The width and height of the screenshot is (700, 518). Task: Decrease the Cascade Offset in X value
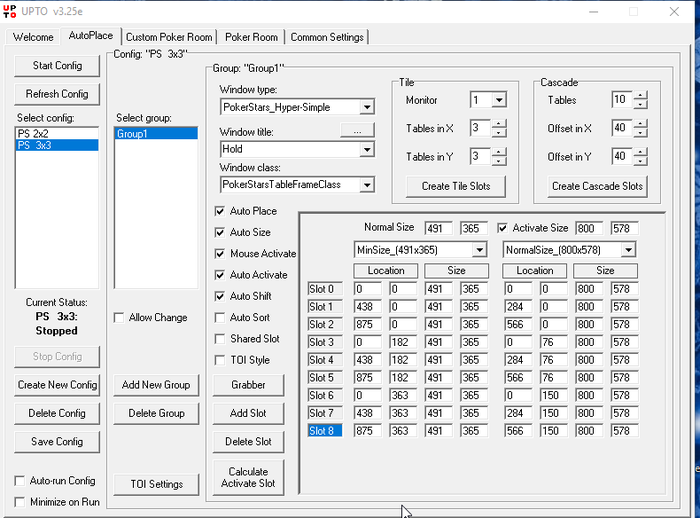coord(640,133)
